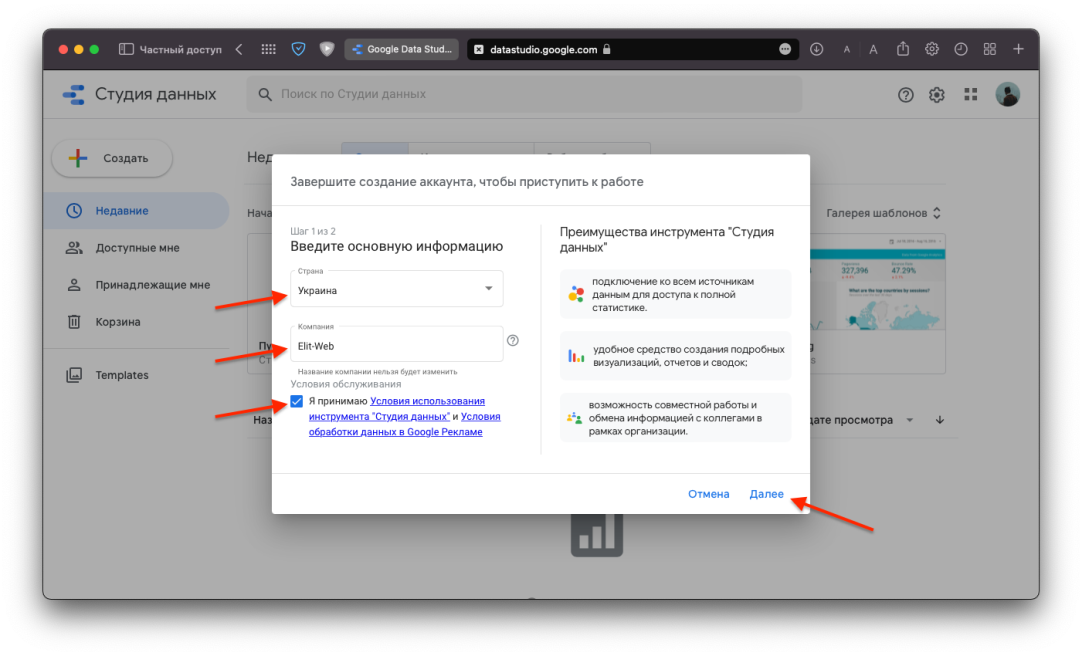Click the Safari share icon
The image size is (1082, 656).
[x=903, y=48]
